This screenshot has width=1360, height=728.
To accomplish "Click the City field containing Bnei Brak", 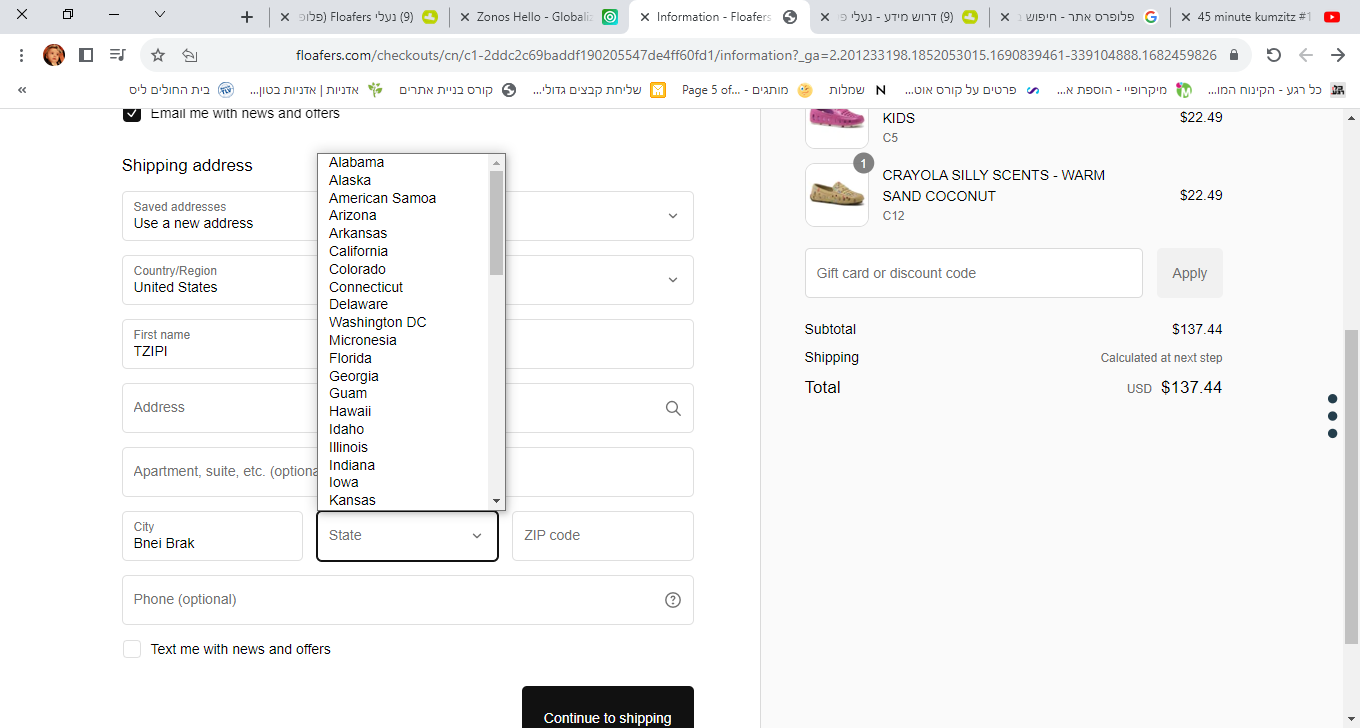I will pyautogui.click(x=212, y=536).
